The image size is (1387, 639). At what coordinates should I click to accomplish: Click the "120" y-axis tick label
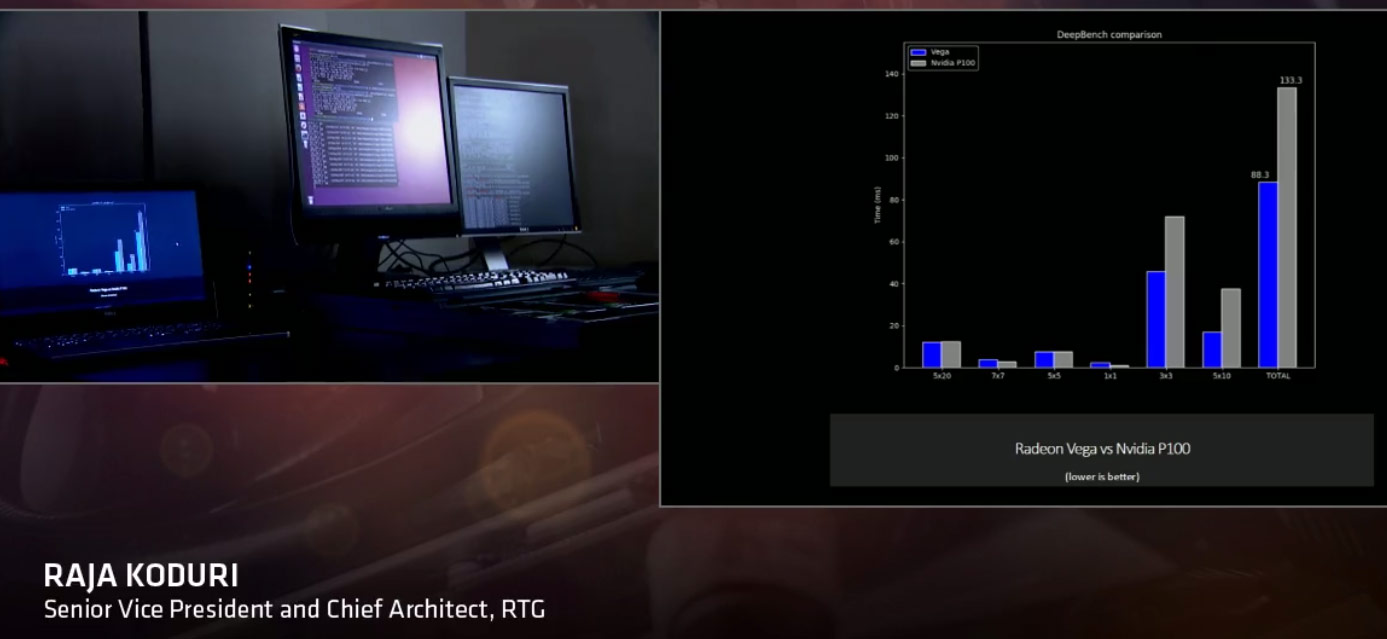[x=892, y=116]
